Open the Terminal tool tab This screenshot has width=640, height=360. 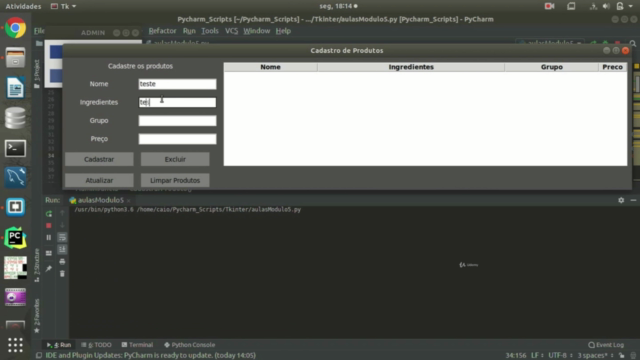pyautogui.click(x=137, y=345)
